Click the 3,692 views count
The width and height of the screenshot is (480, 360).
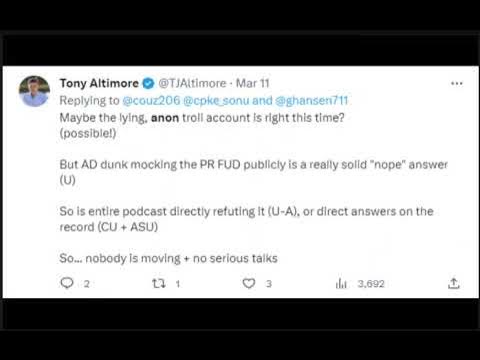(x=371, y=284)
